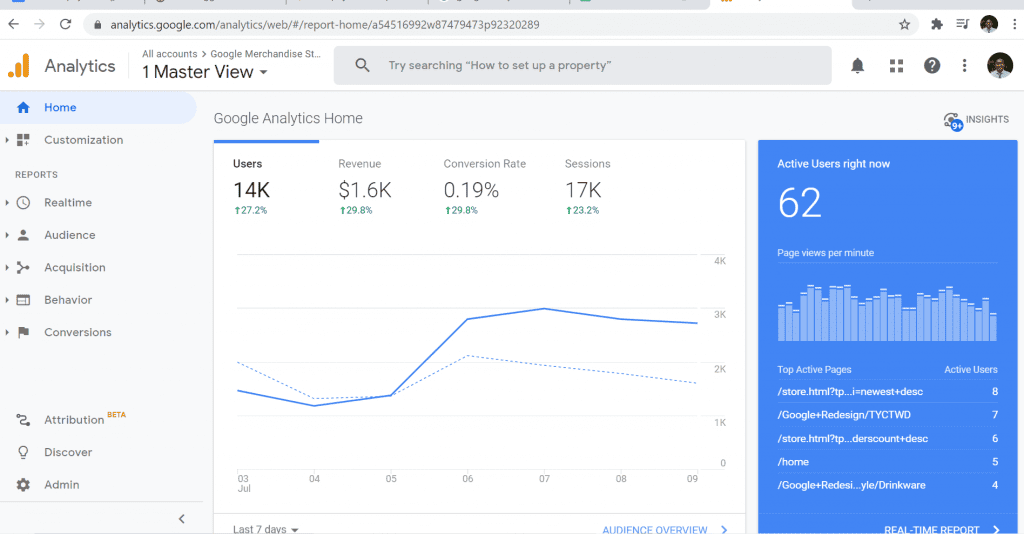Expand the Conversions reports arrow
1024x534 pixels.
7,332
